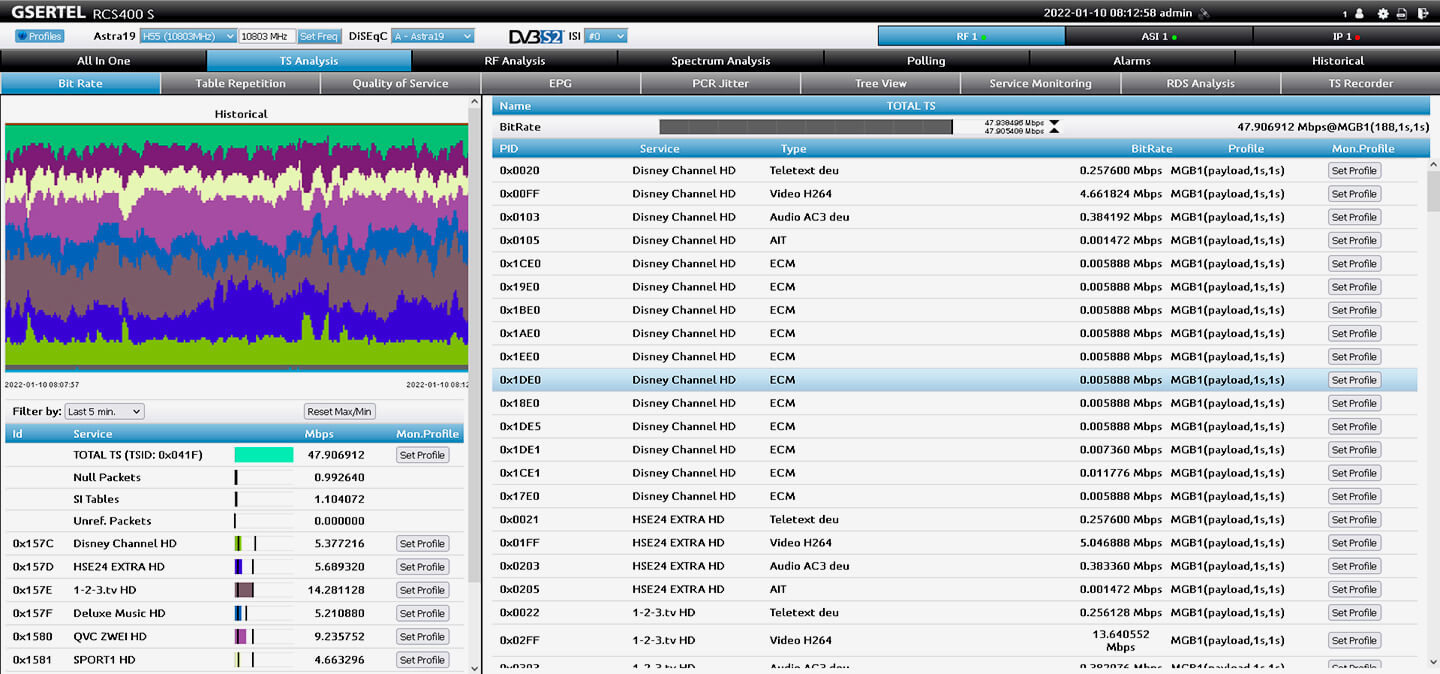The image size is (1440, 674).
Task: Switch to the Spectrum Analysis tab
Action: (x=721, y=61)
